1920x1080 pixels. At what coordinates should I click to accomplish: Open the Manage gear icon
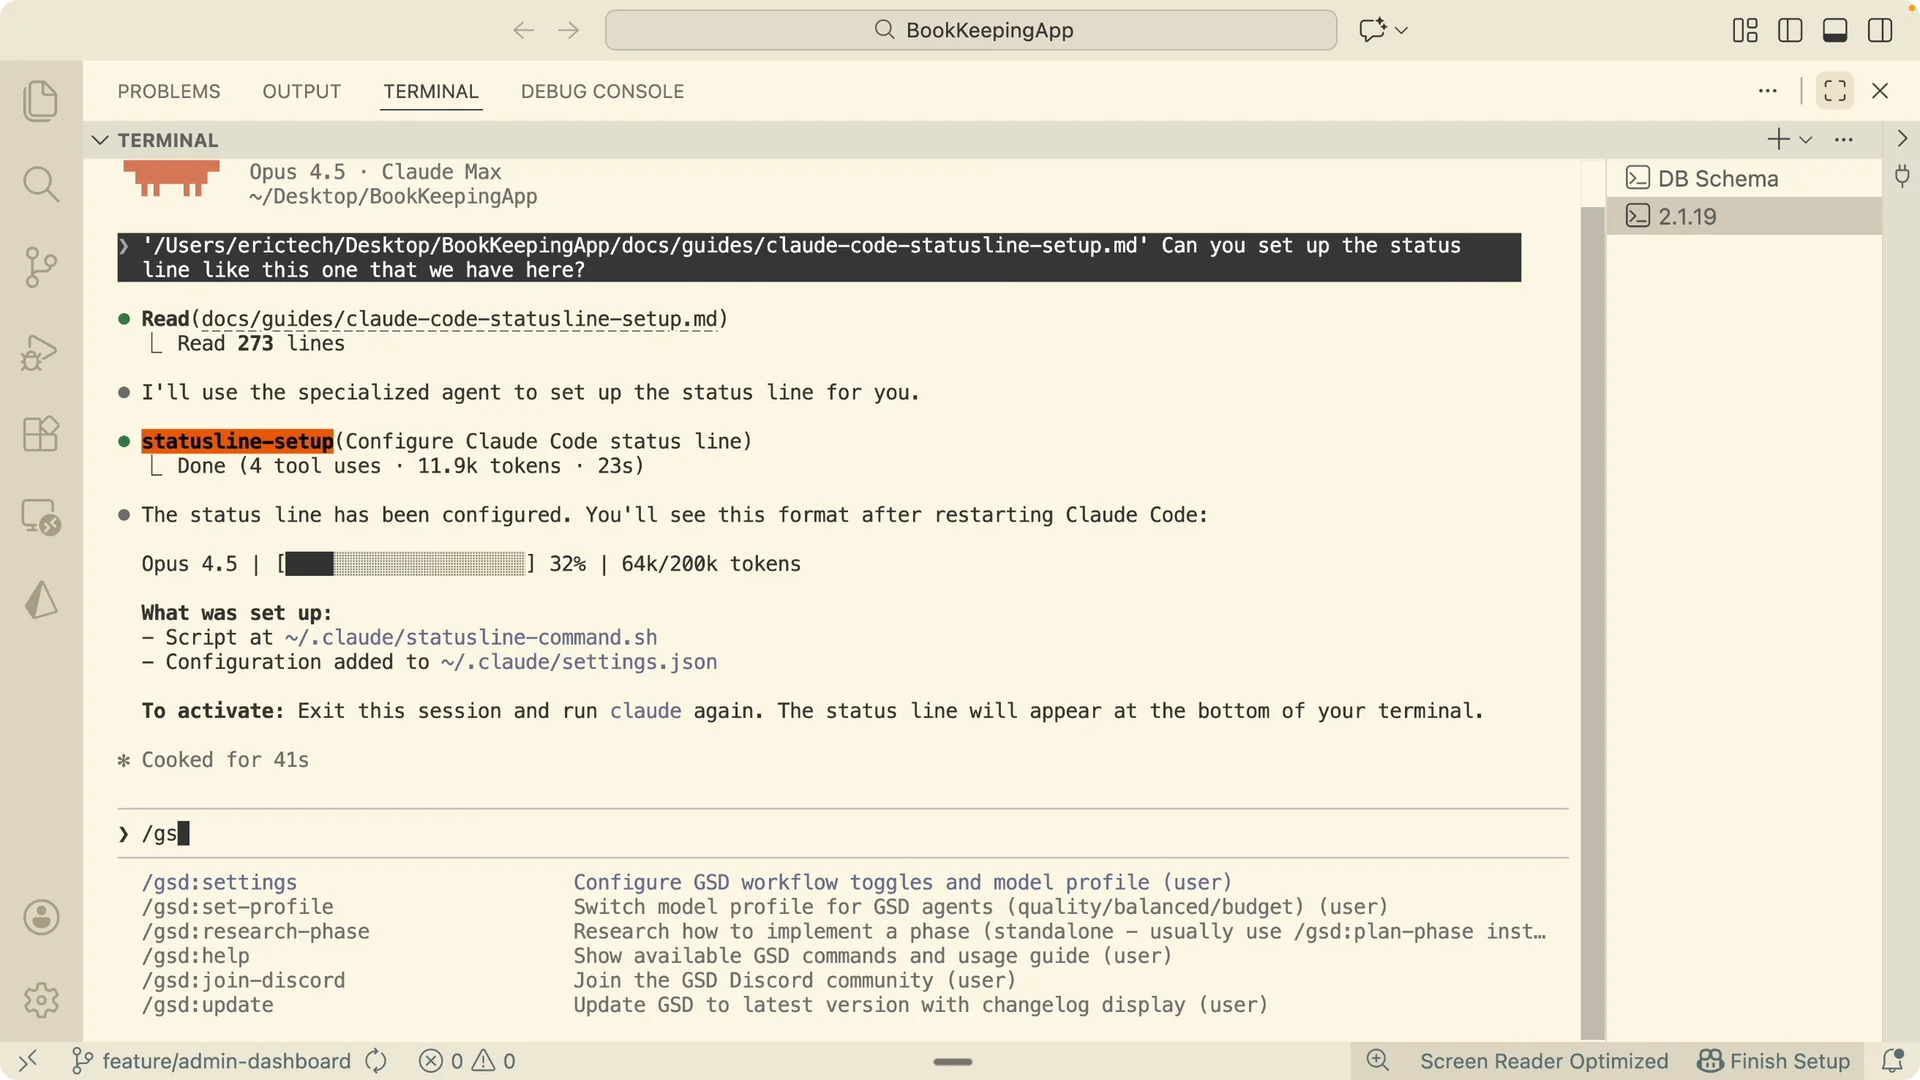[41, 1000]
